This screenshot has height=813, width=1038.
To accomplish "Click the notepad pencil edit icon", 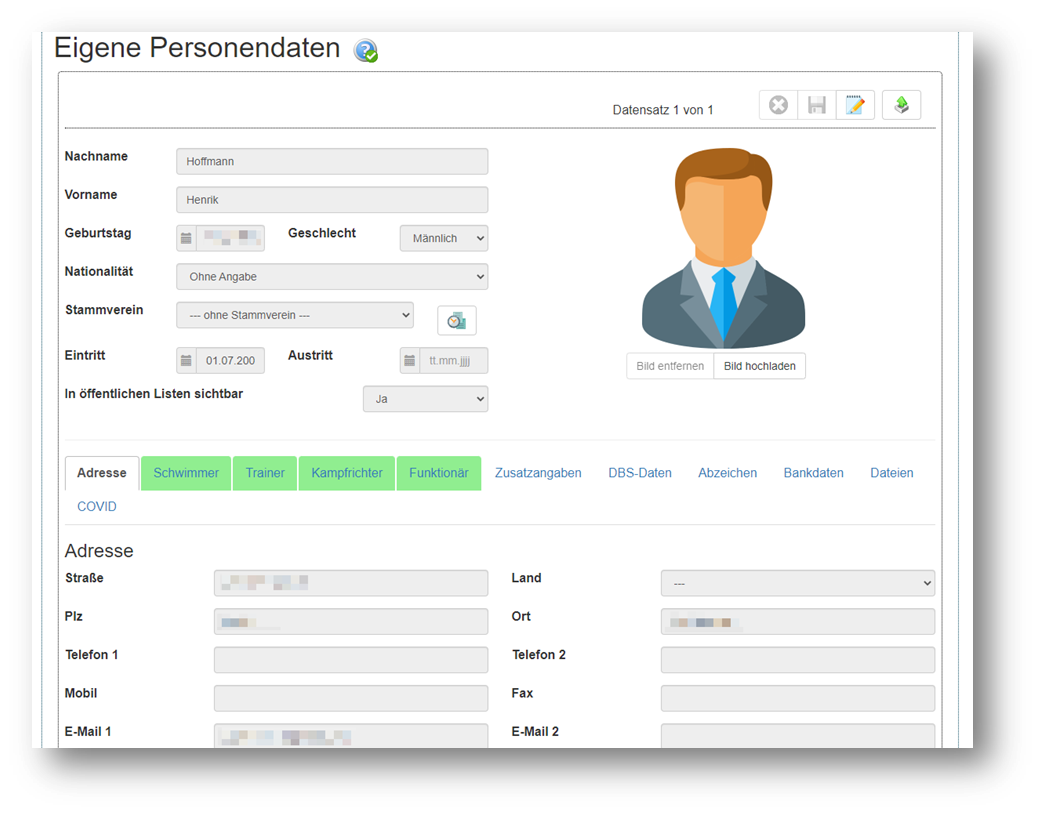I will [855, 105].
